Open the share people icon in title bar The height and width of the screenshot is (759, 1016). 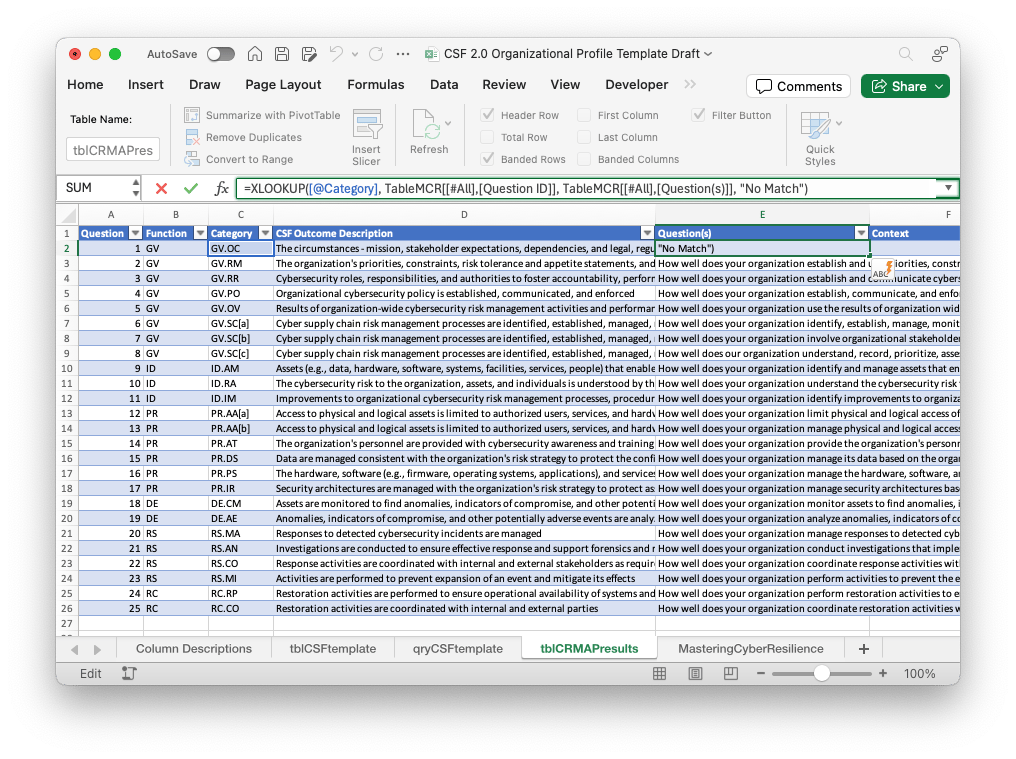940,54
